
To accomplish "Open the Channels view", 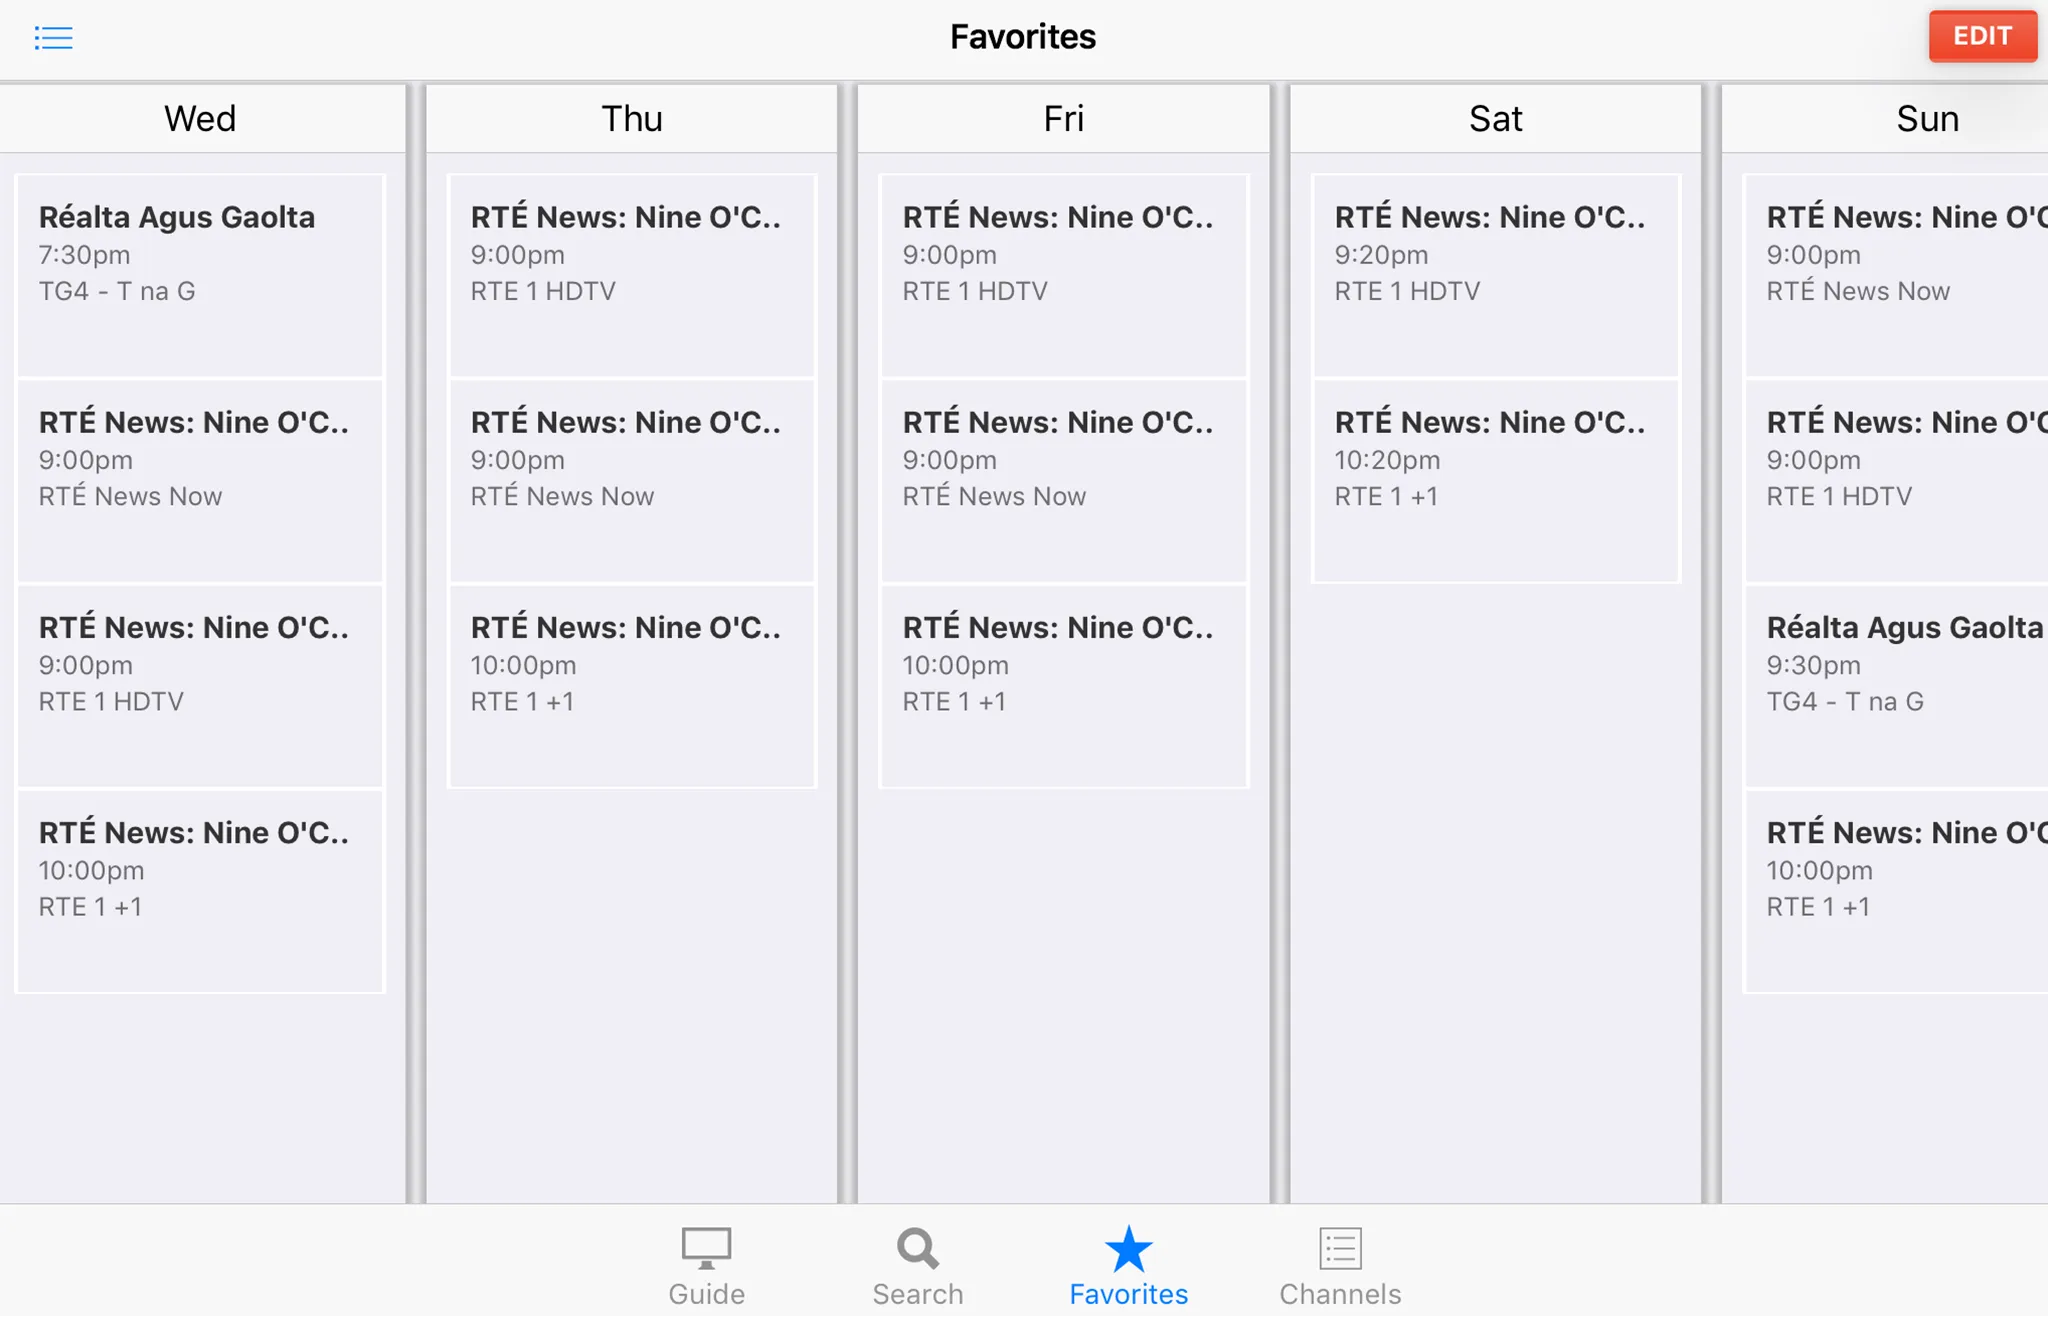I will point(1340,1264).
